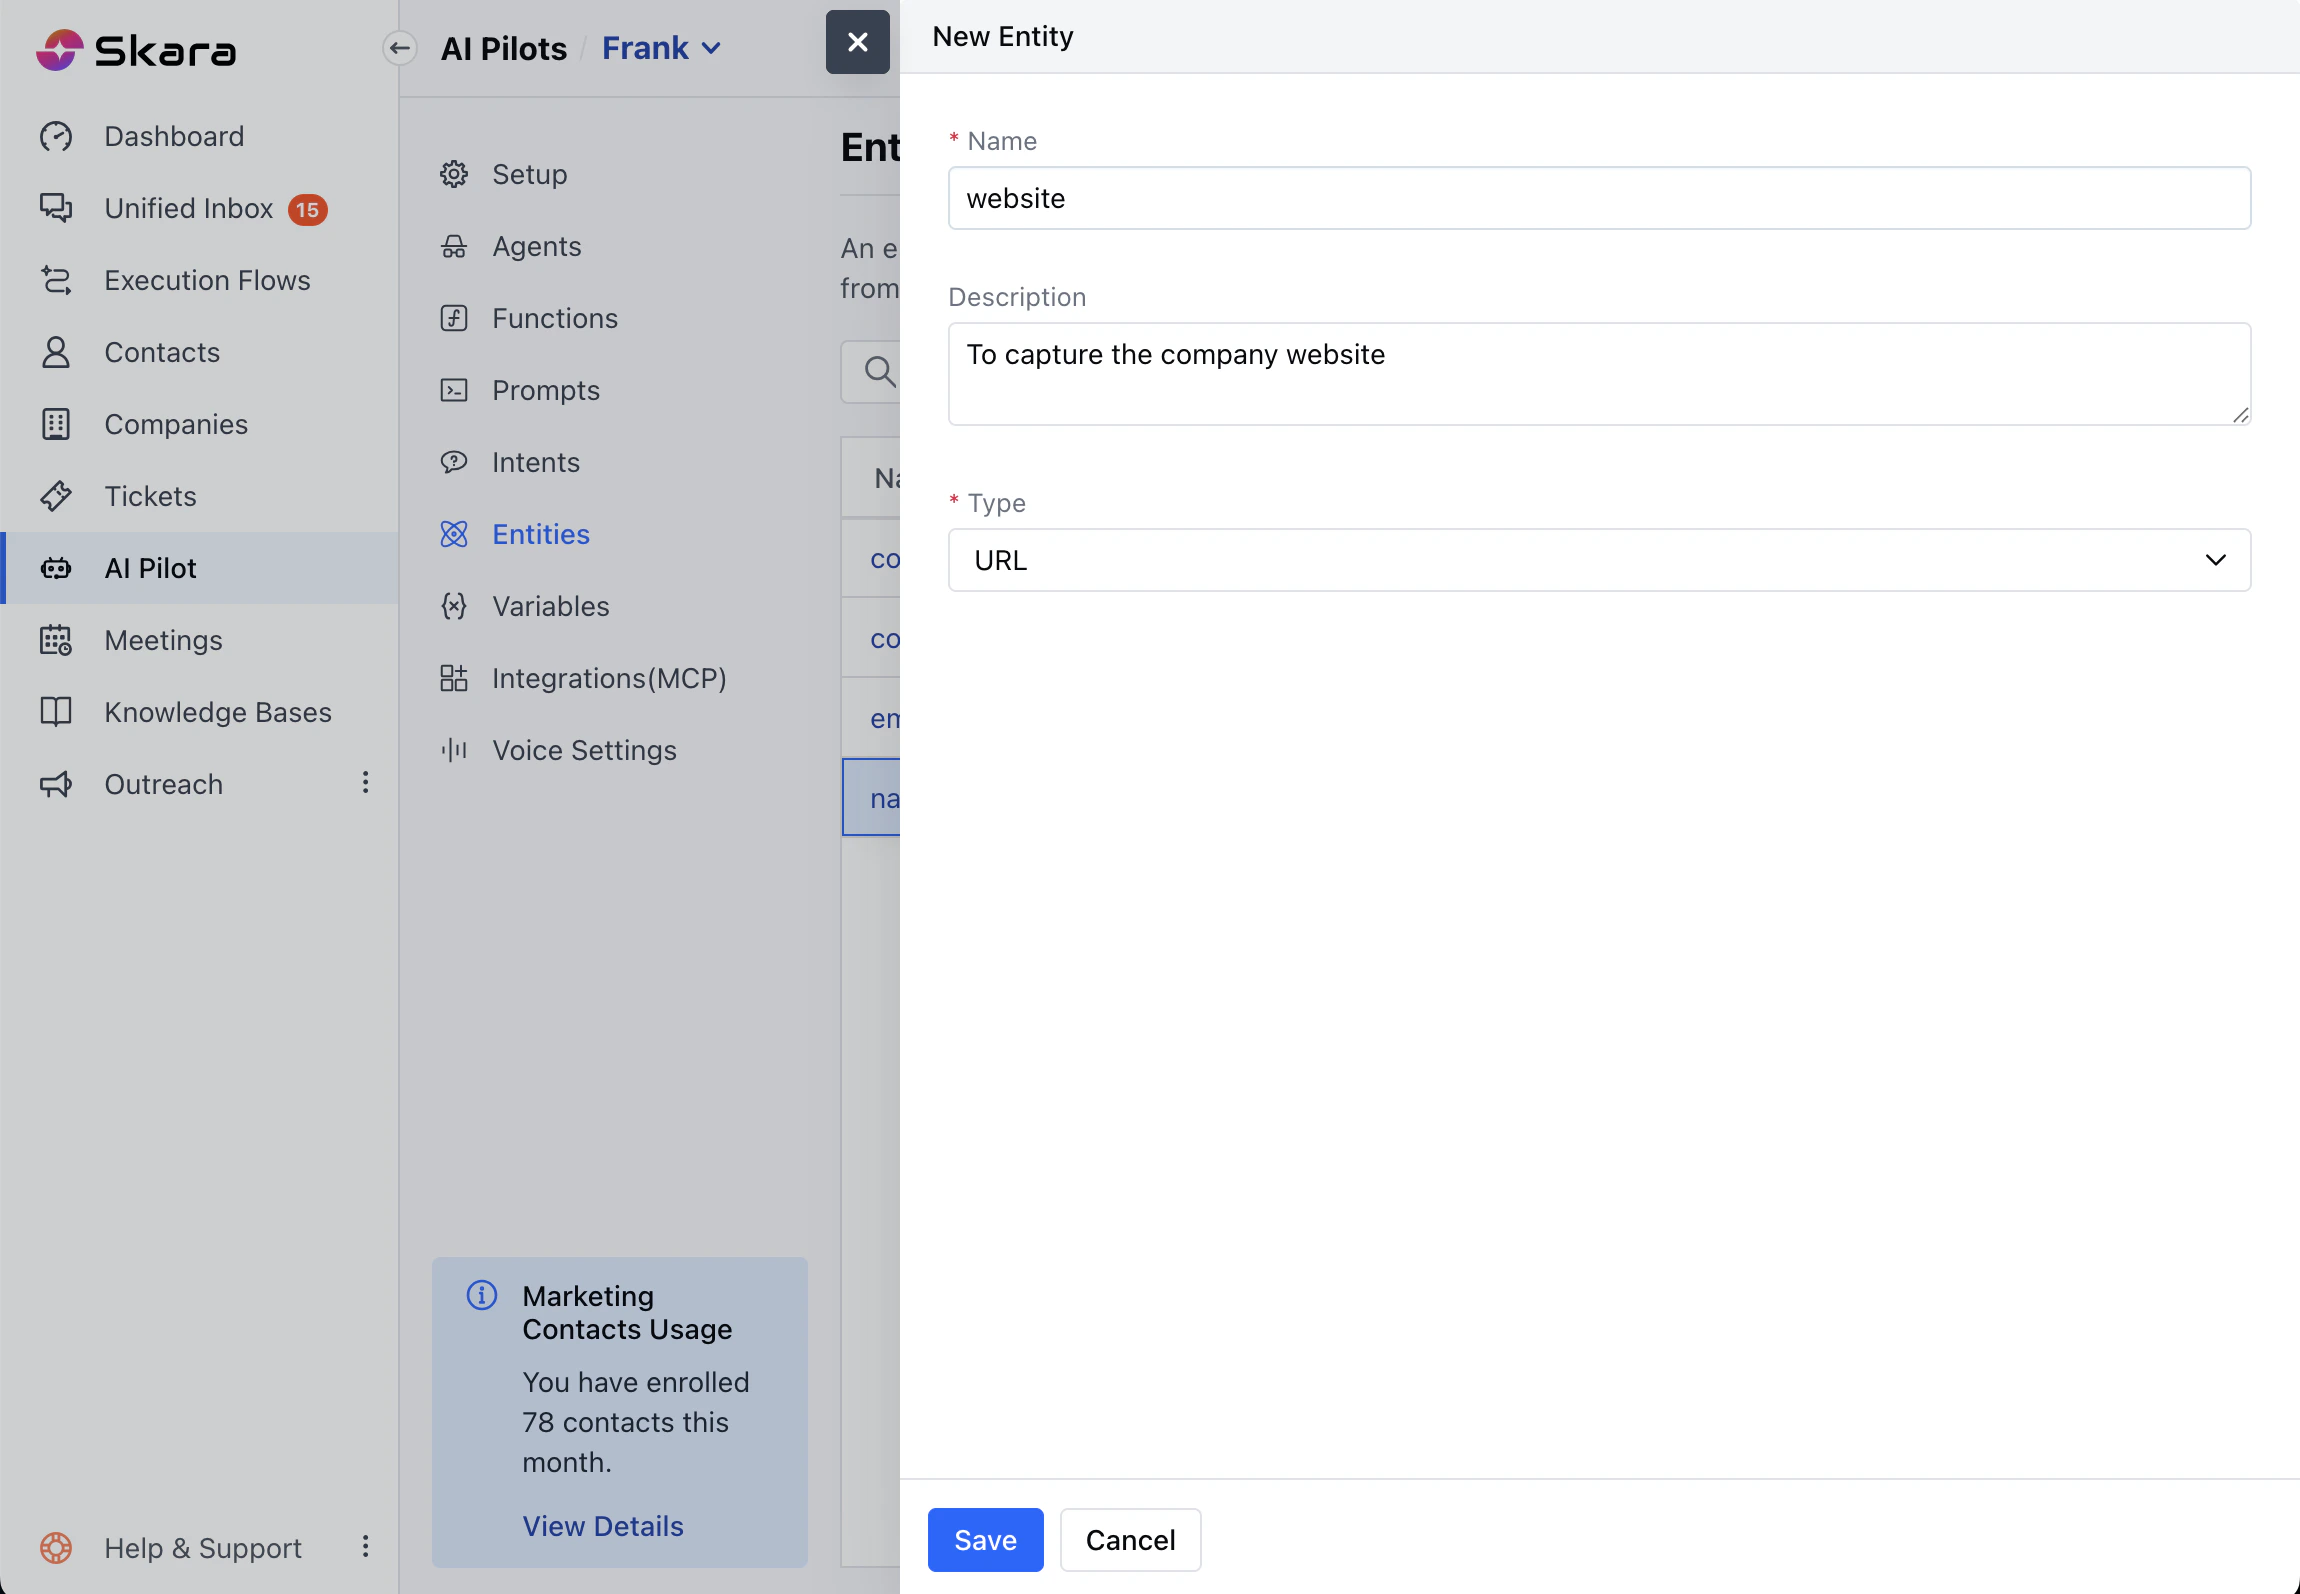This screenshot has height=1594, width=2300.
Task: Select the Execution Flows icon
Action: coord(56,280)
